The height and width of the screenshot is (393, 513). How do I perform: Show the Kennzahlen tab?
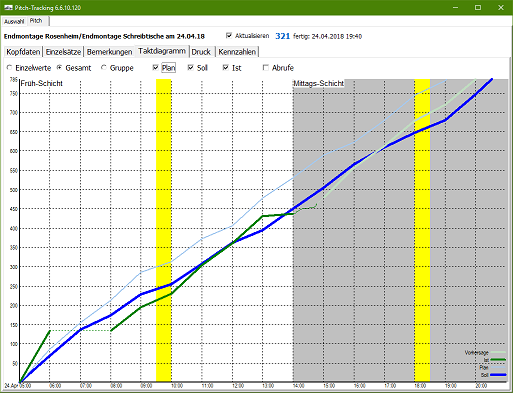(237, 52)
